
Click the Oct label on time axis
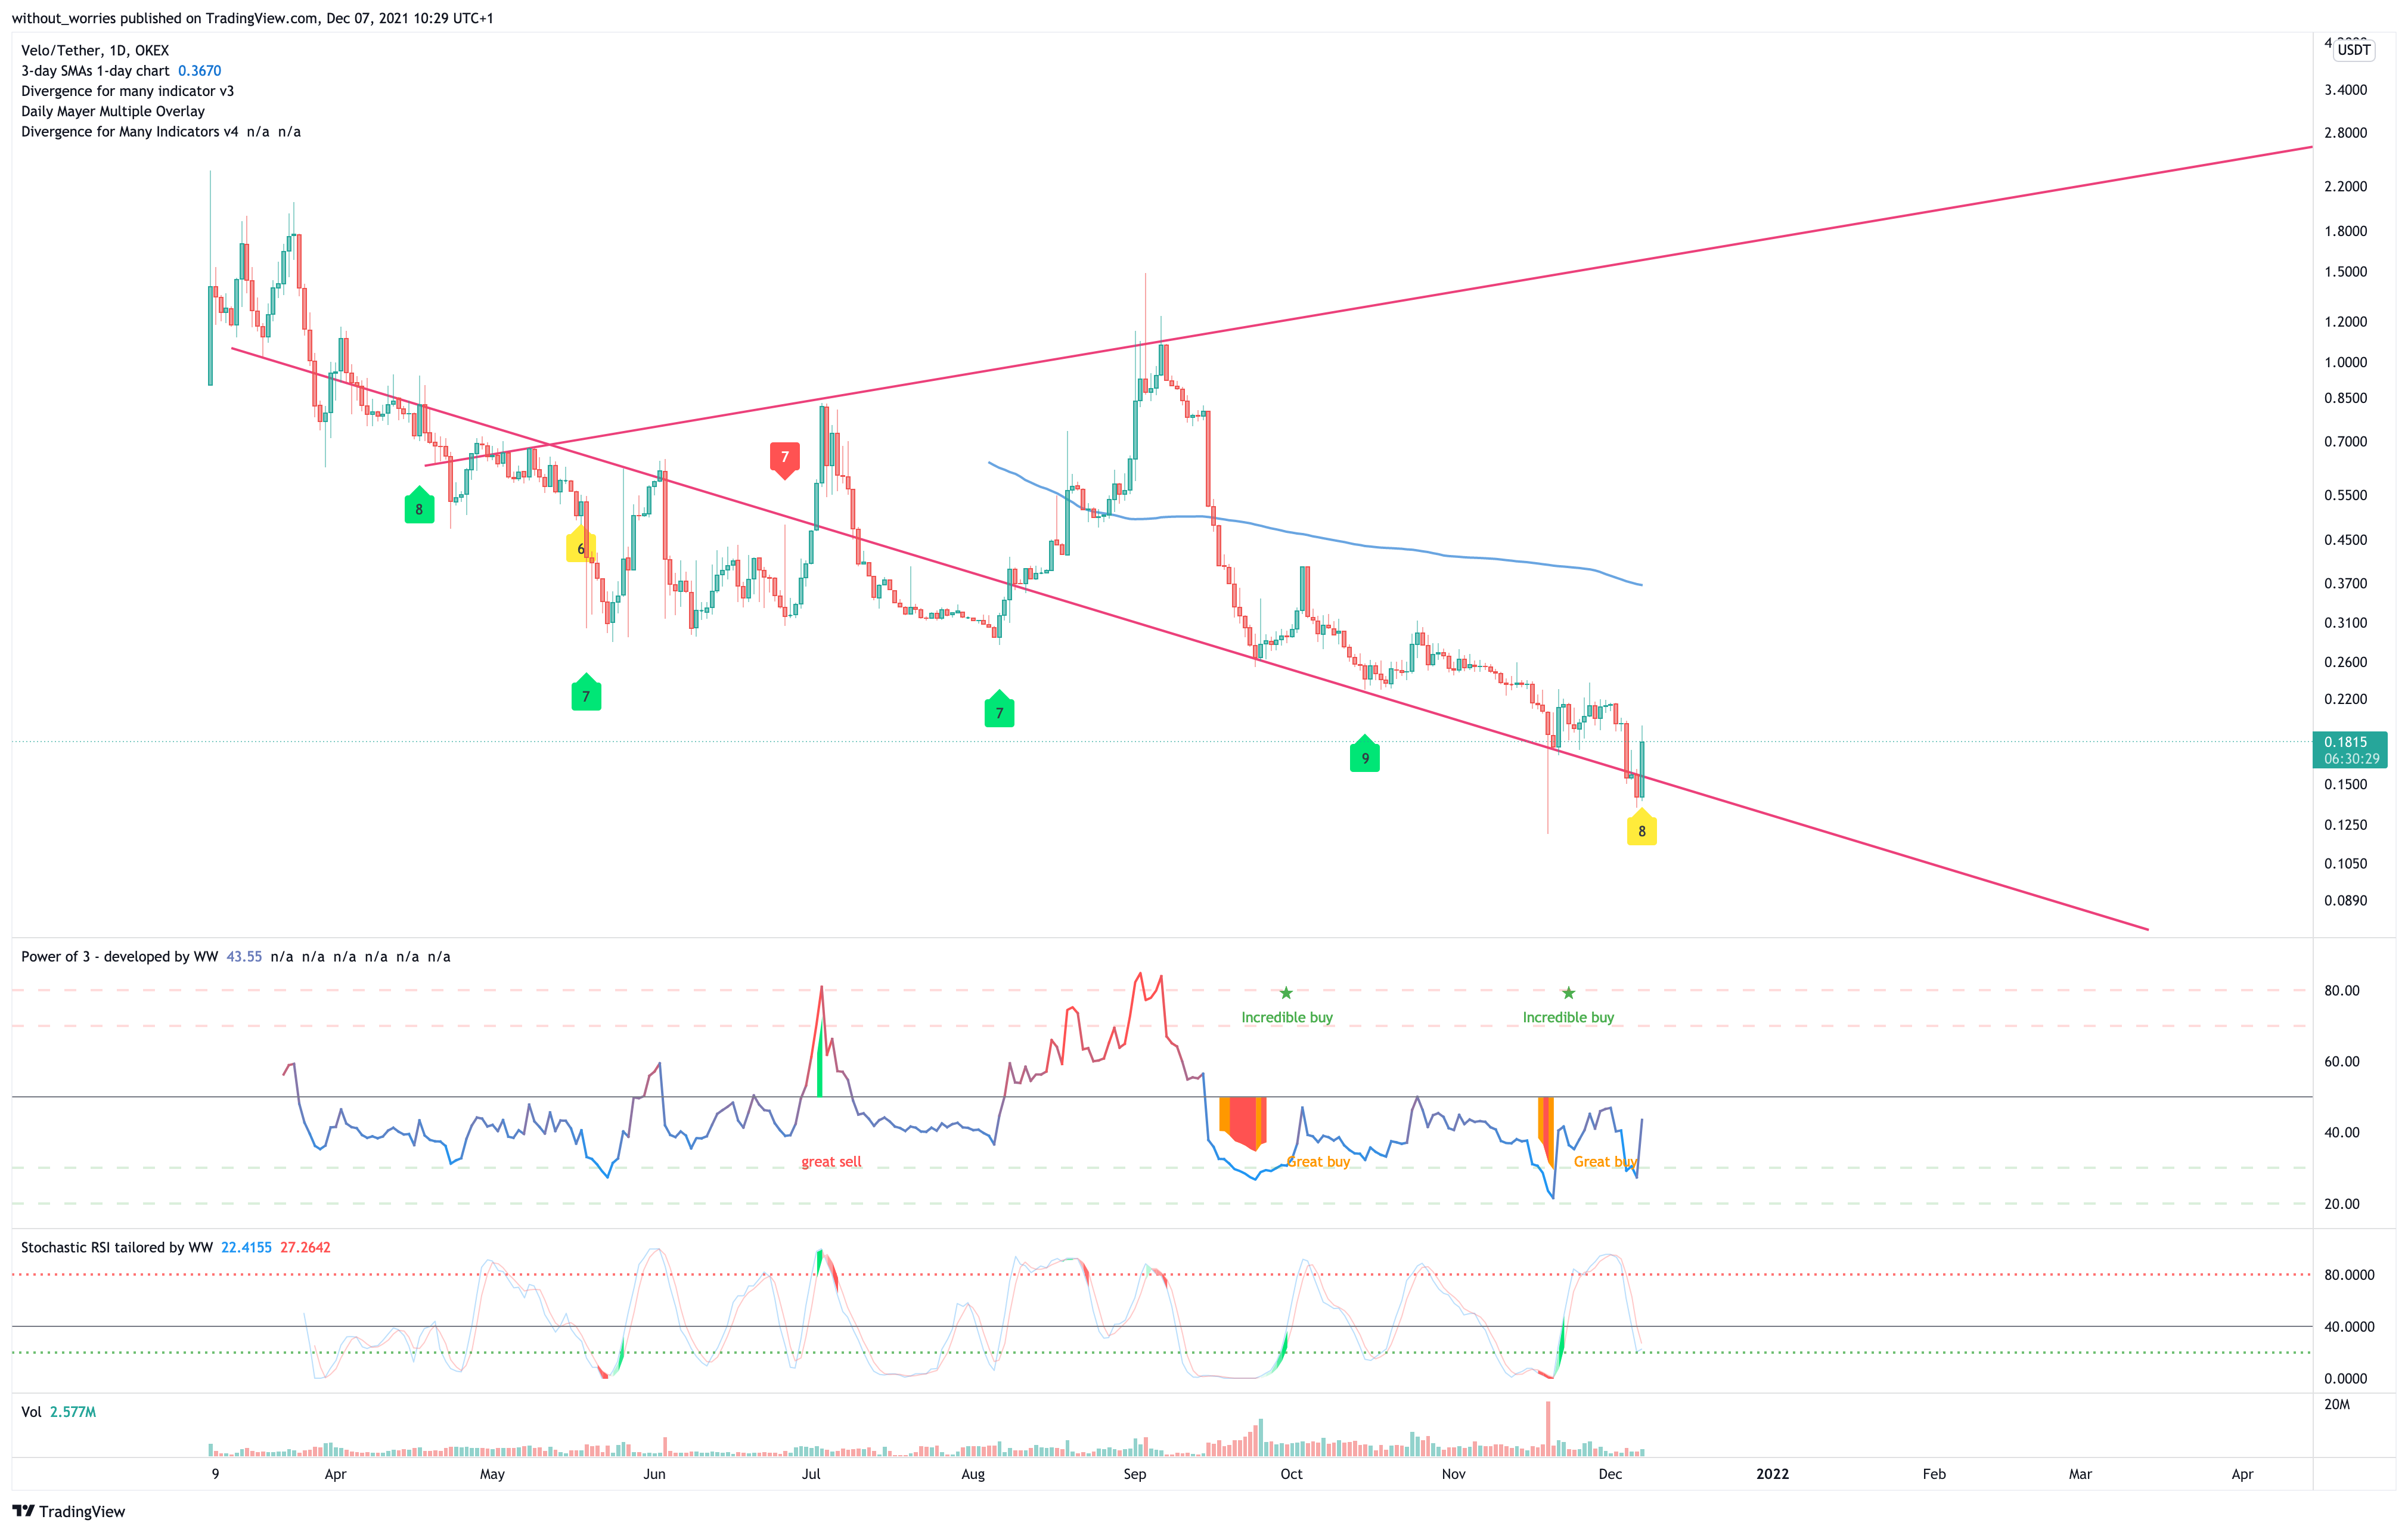point(1291,1474)
